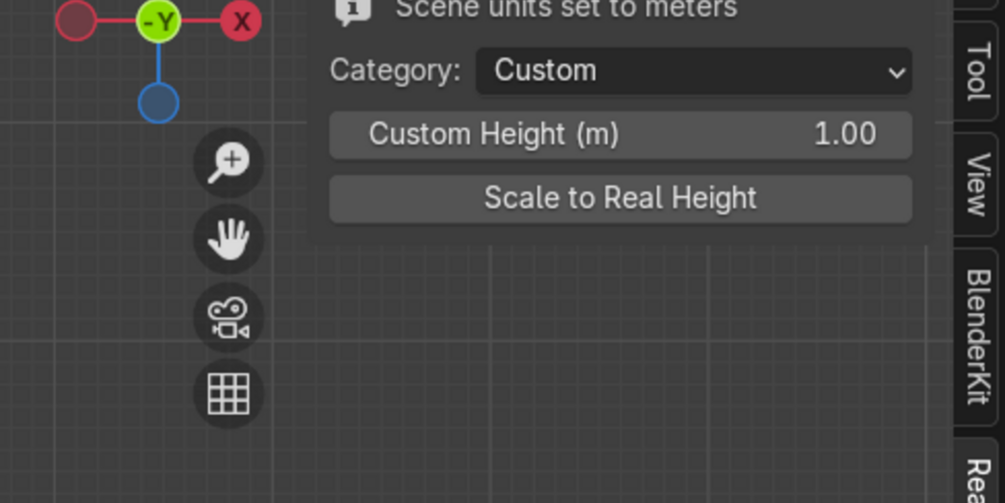Click the zoom magnifier viewport icon

[228, 162]
